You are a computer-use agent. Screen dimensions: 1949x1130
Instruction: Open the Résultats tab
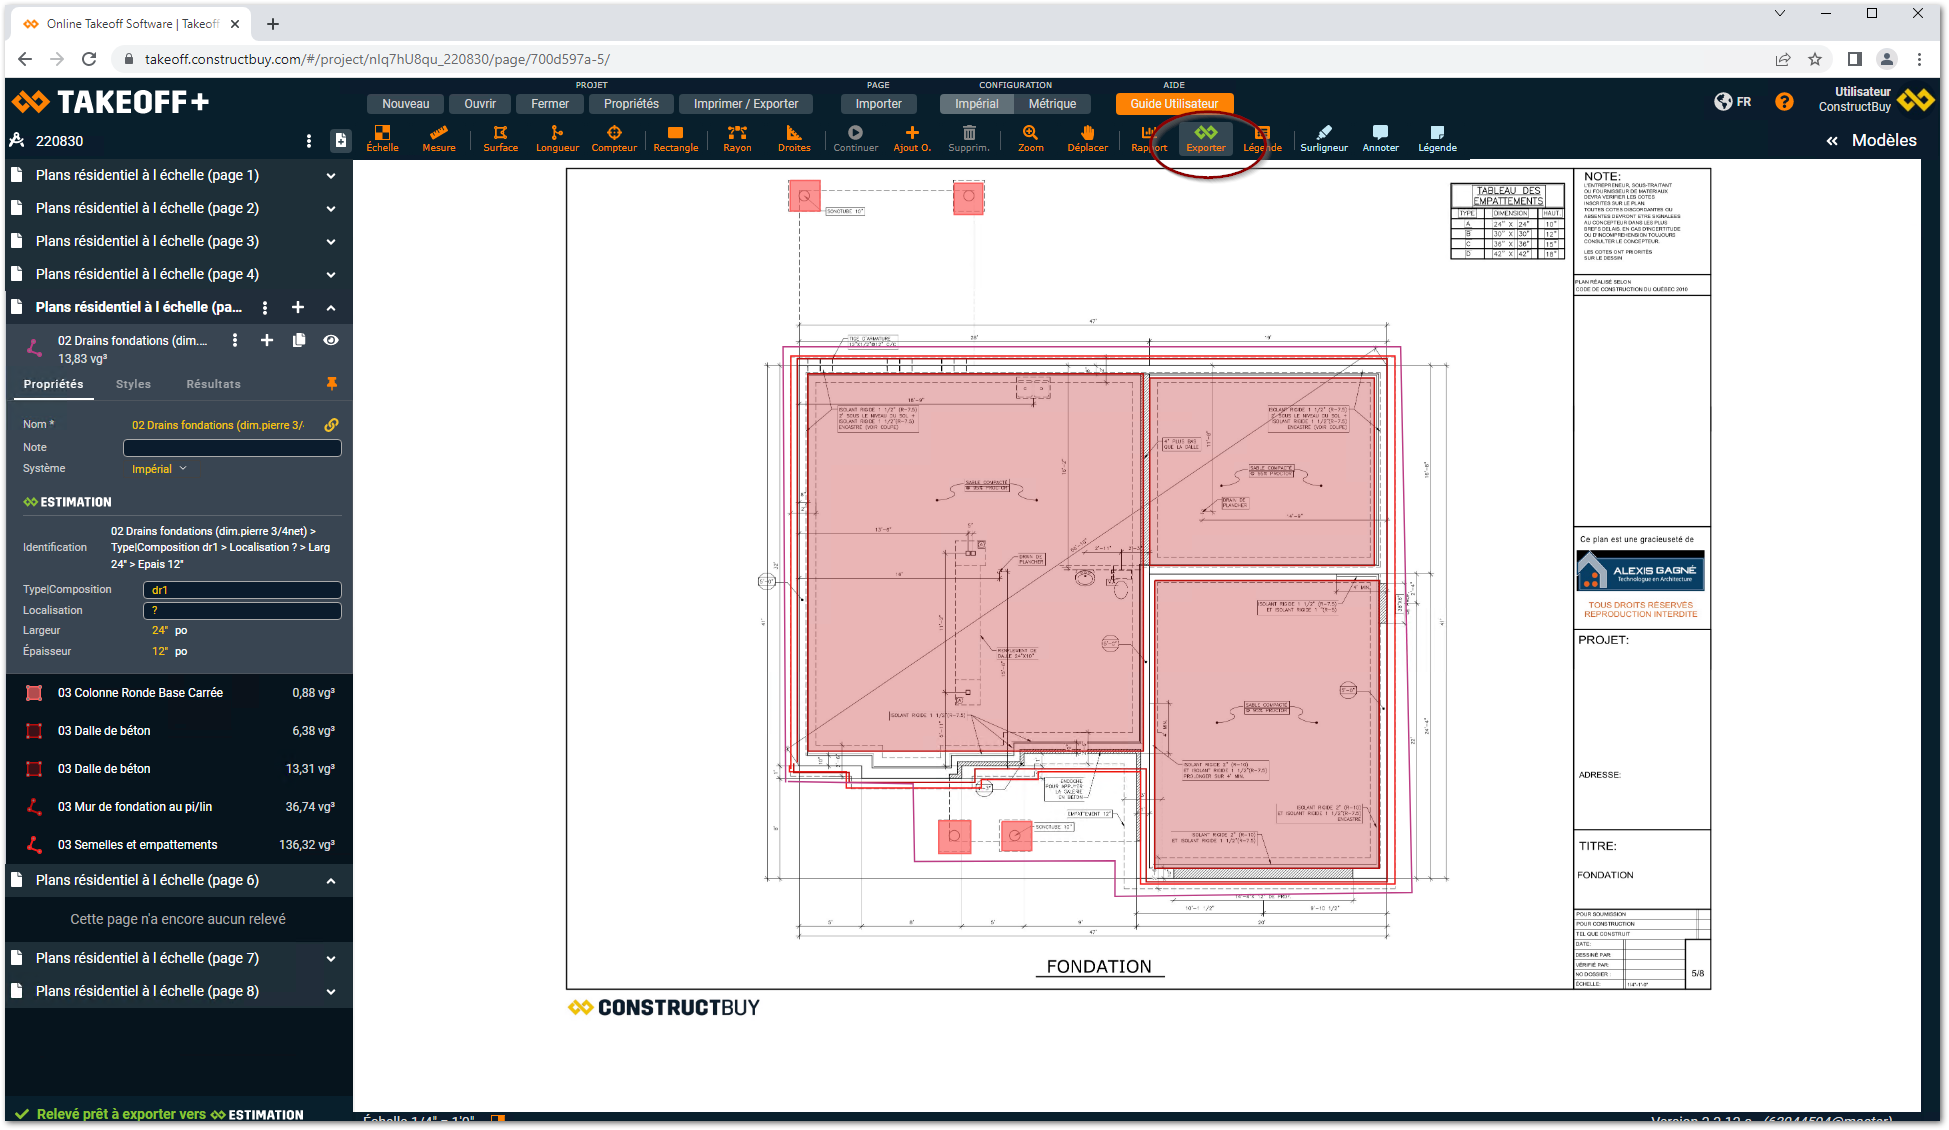(x=213, y=384)
